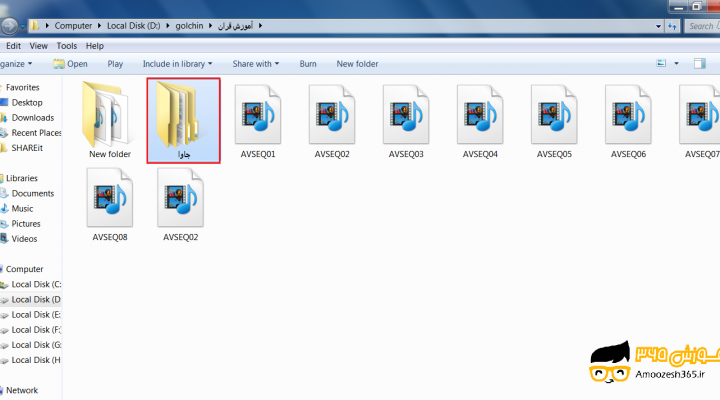Screen dimensions: 720x400
Task: Open the Tools menu
Action: [x=67, y=46]
